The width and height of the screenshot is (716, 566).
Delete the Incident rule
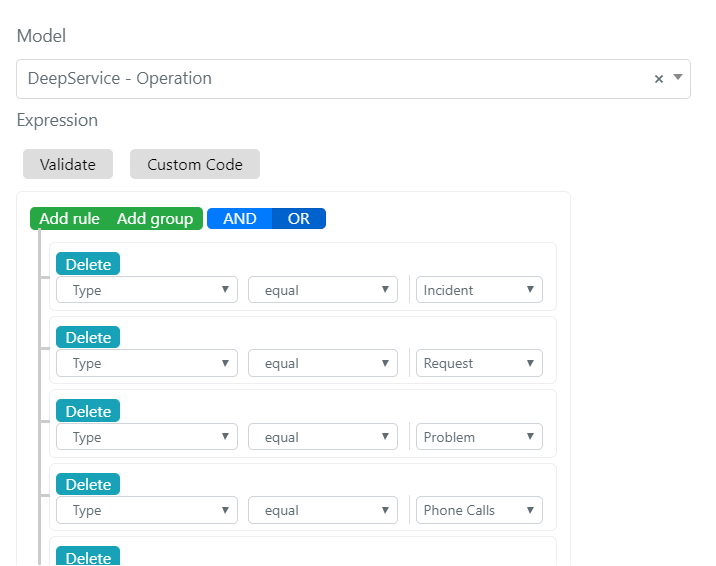tap(88, 264)
